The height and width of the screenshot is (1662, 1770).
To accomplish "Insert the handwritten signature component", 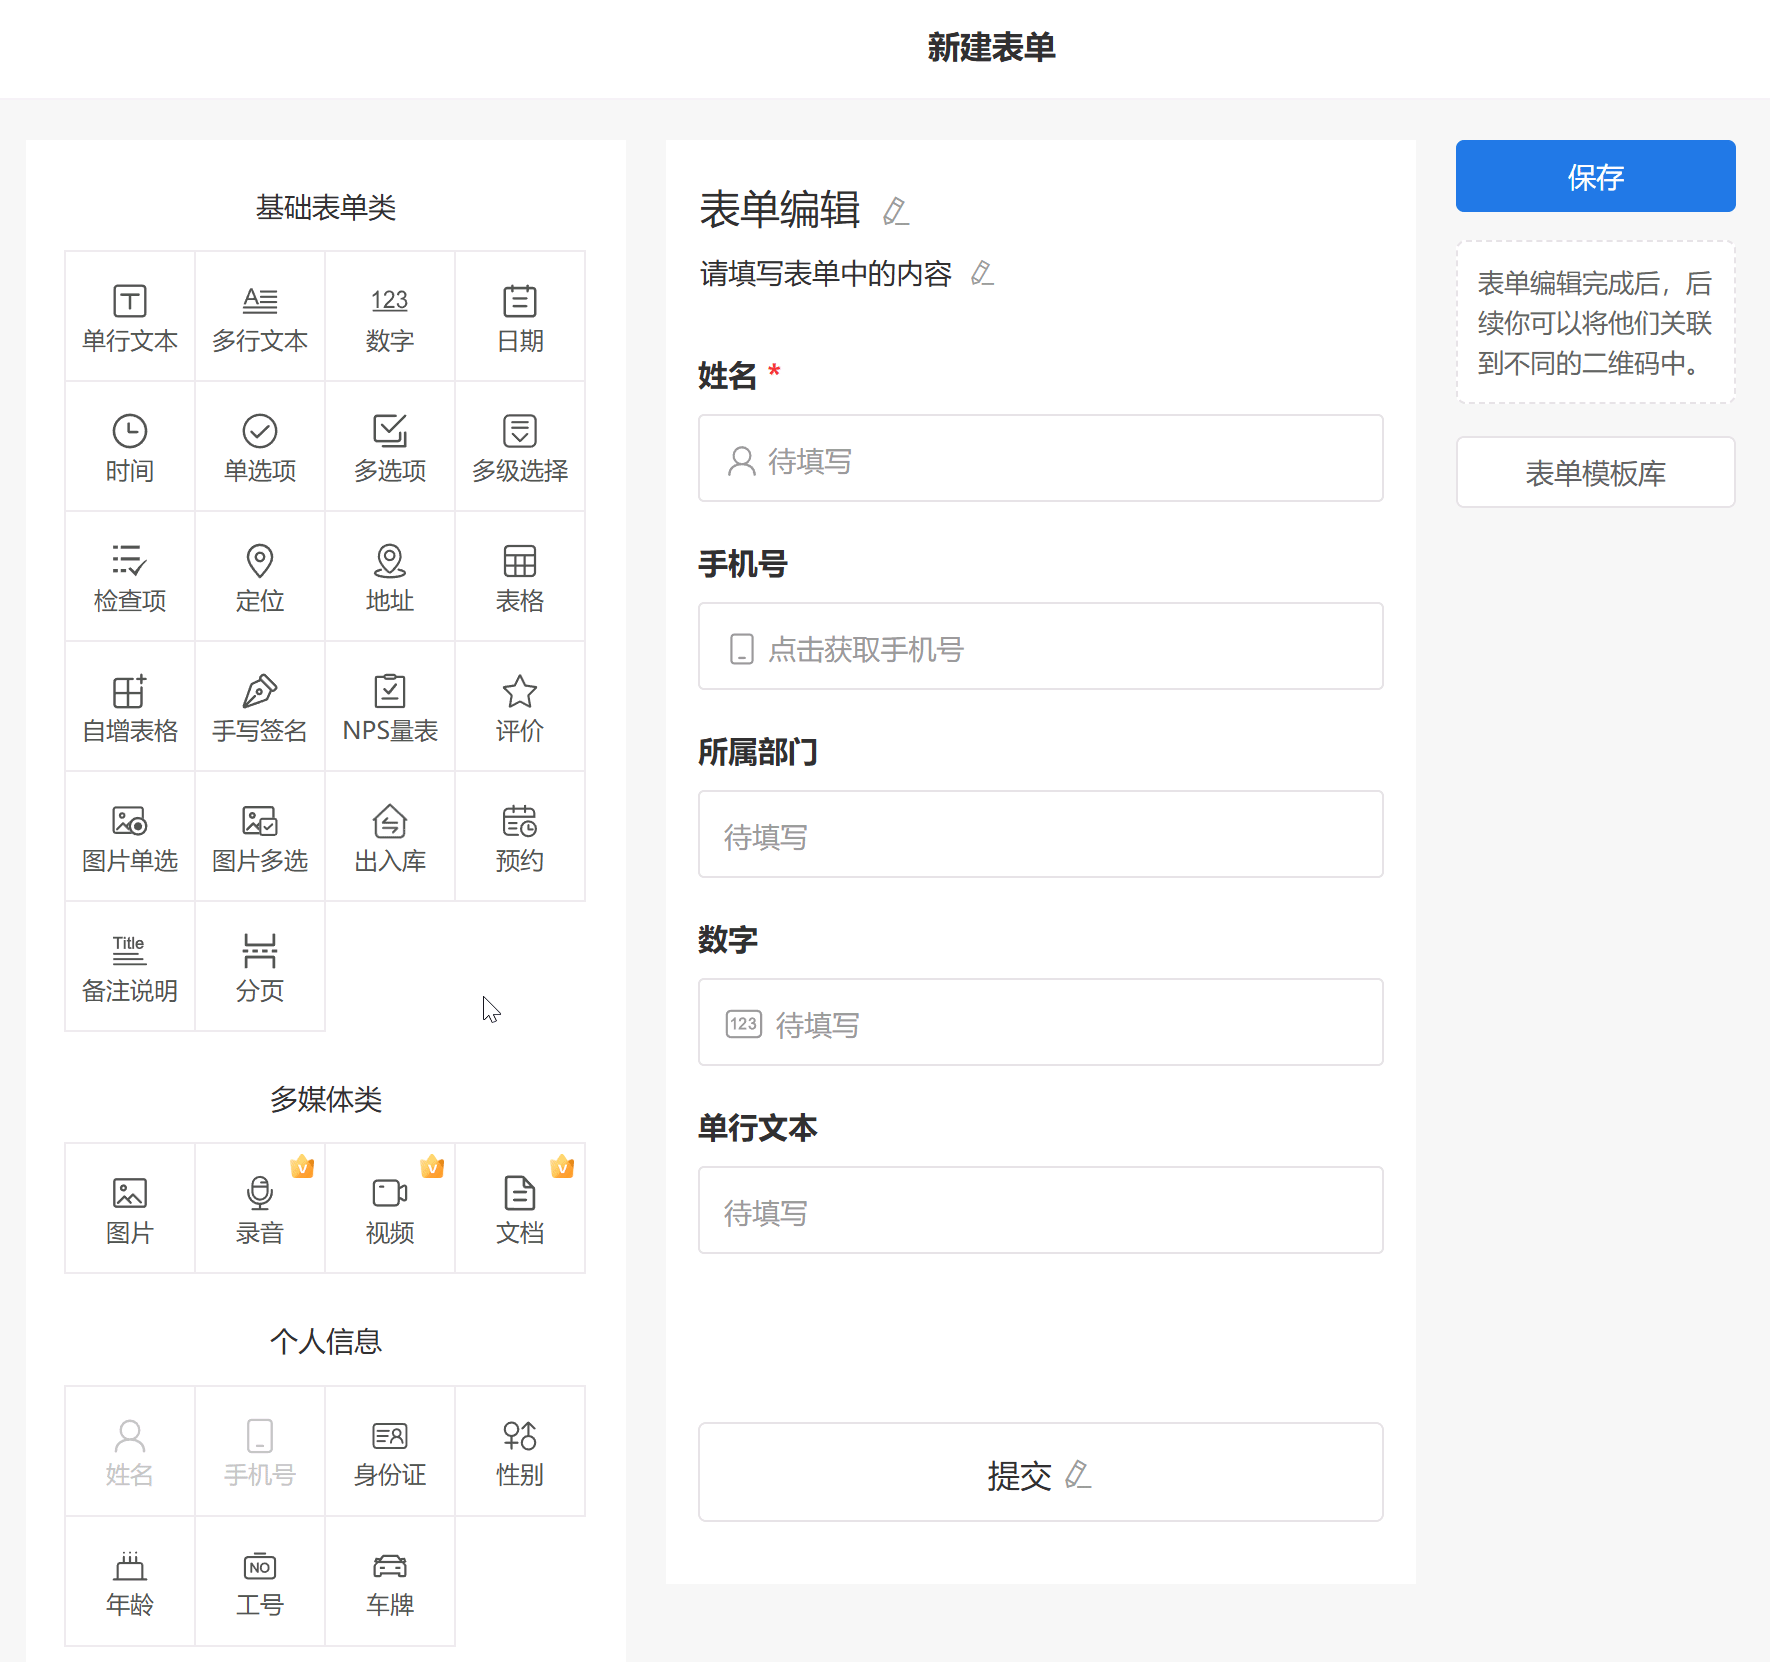I will (260, 707).
